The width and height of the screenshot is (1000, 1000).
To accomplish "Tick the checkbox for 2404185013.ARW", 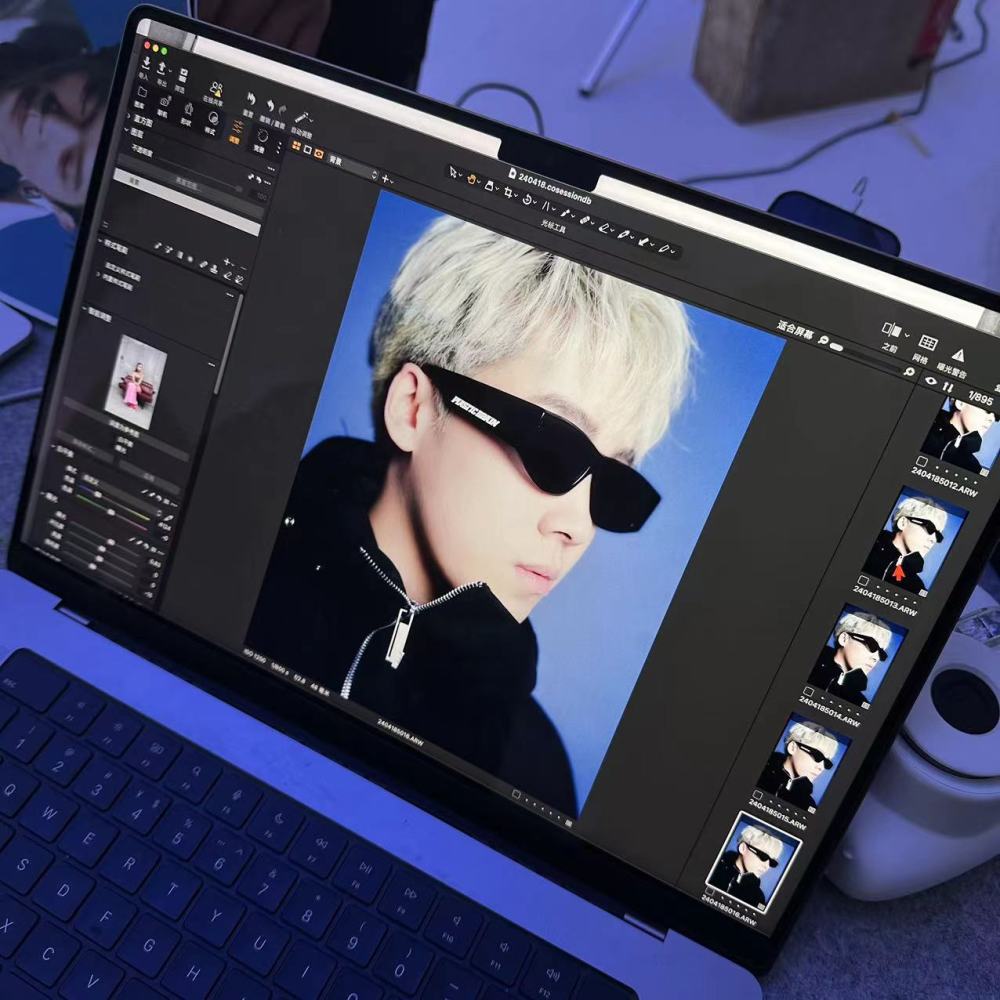I will (x=864, y=580).
